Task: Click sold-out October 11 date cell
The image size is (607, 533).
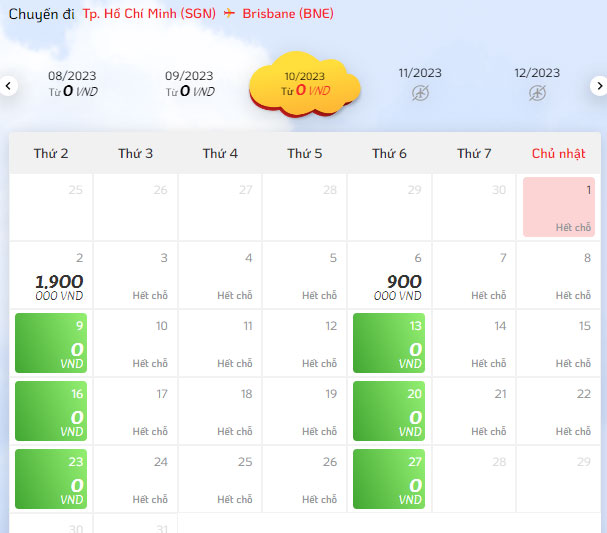Action: coord(220,343)
